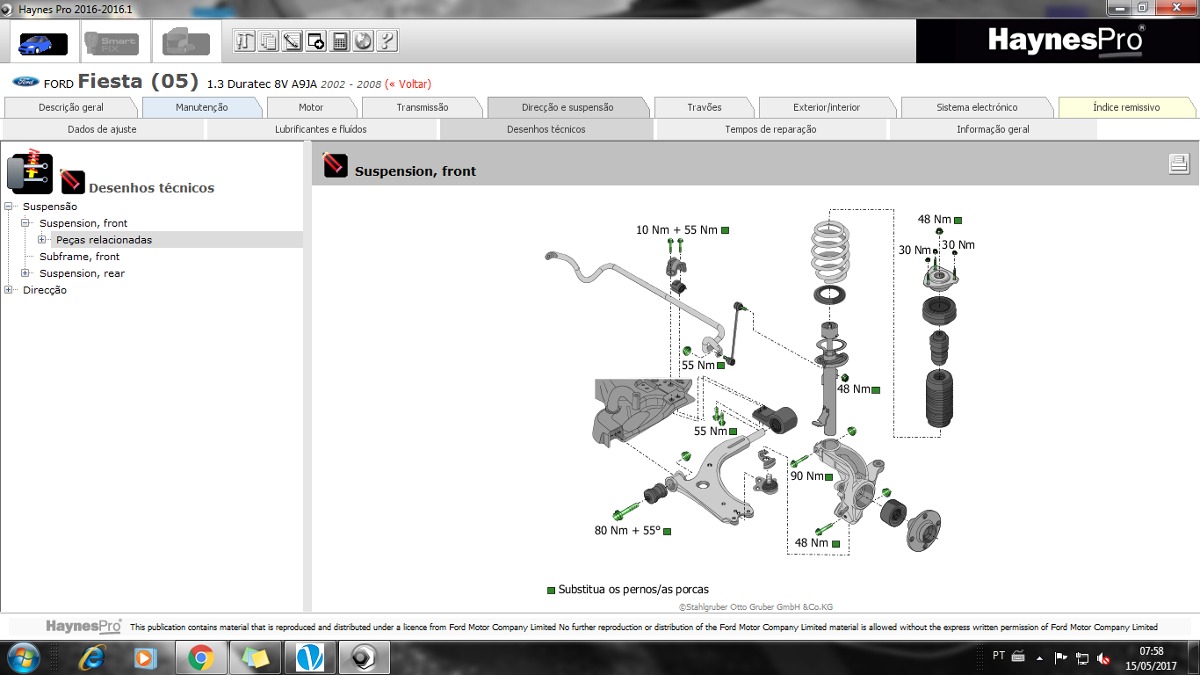Screen dimensions: 1200x675
Task: Click the Substitua os pernos/as porcas legend
Action: tap(633, 590)
